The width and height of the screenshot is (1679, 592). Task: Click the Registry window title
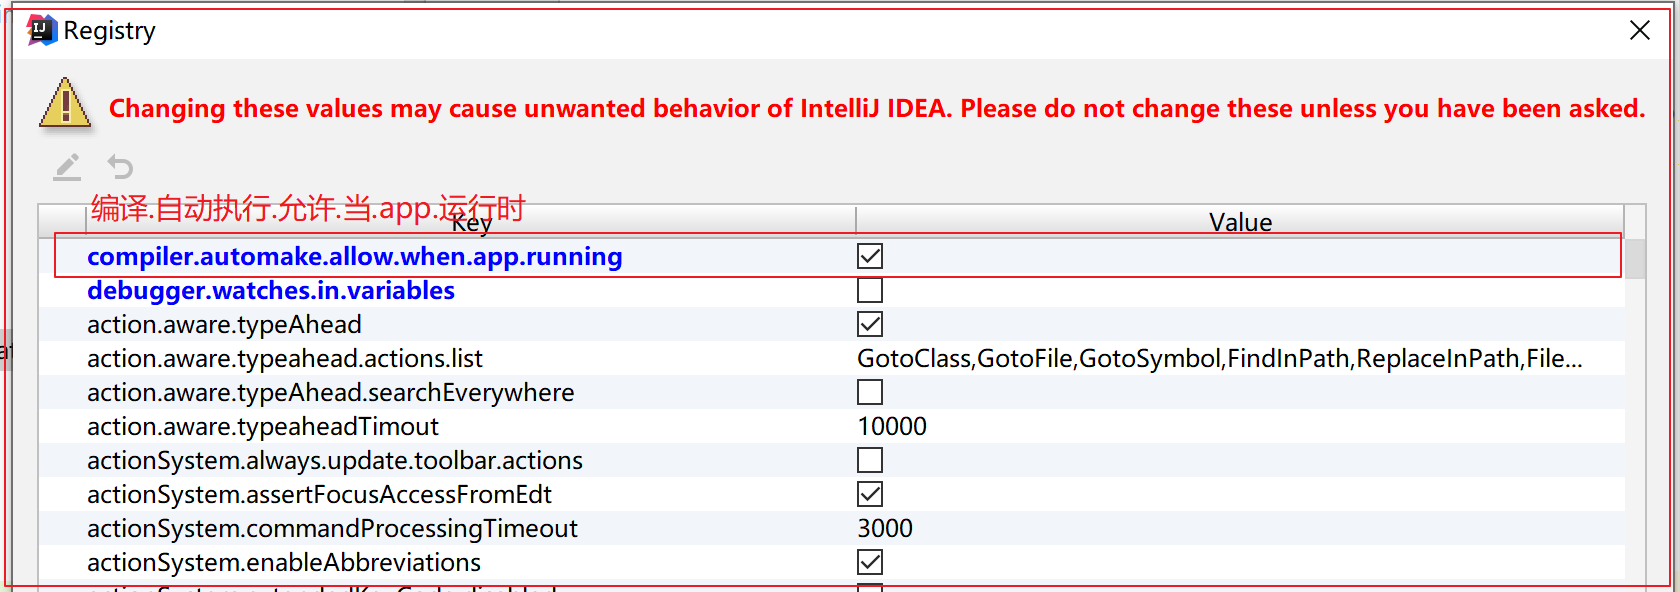(x=110, y=31)
